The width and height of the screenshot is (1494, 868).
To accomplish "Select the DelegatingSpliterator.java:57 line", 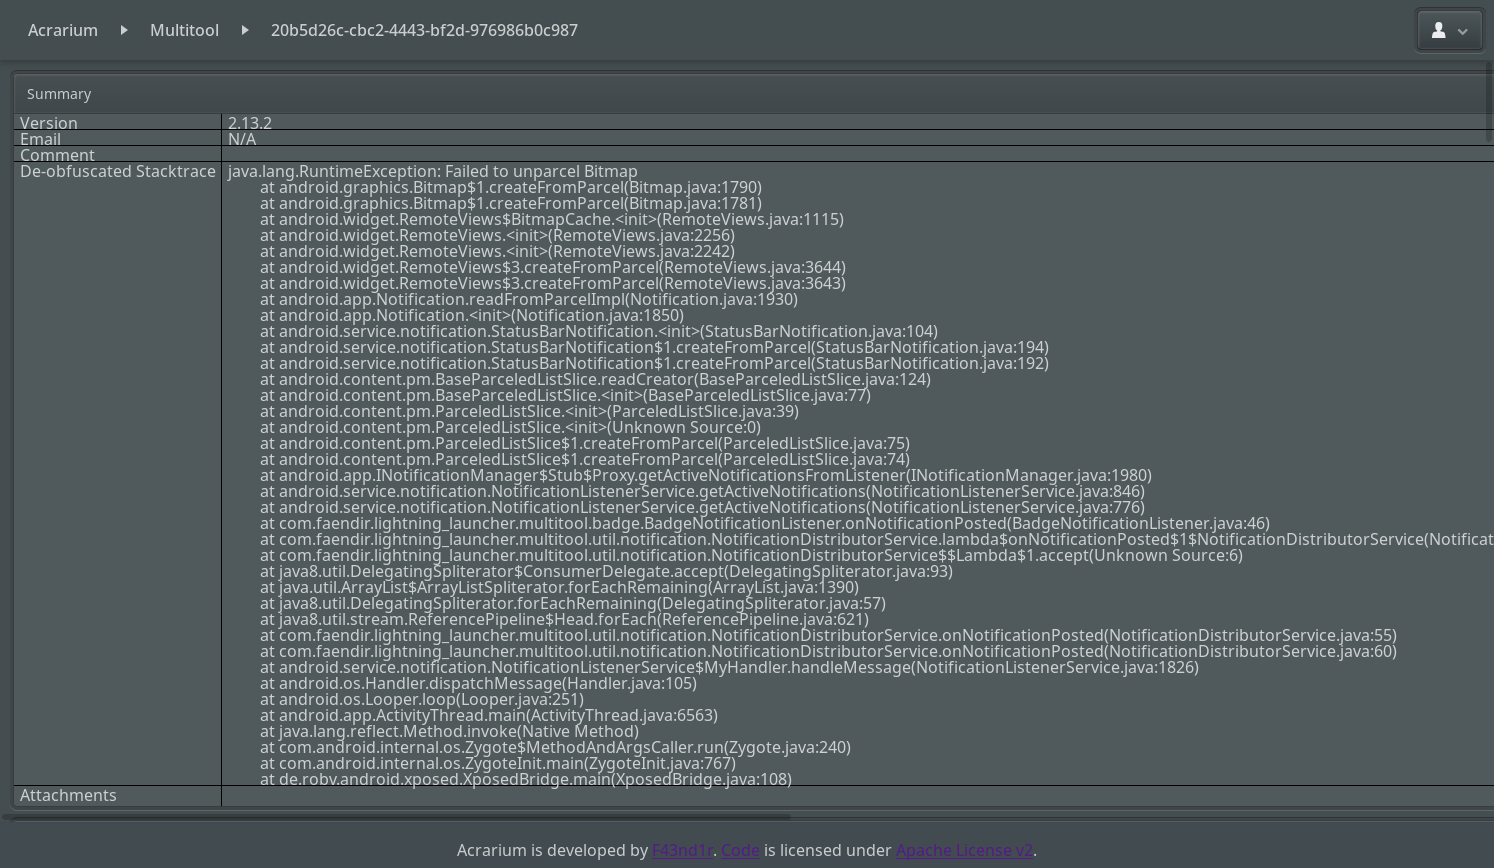I will (573, 603).
